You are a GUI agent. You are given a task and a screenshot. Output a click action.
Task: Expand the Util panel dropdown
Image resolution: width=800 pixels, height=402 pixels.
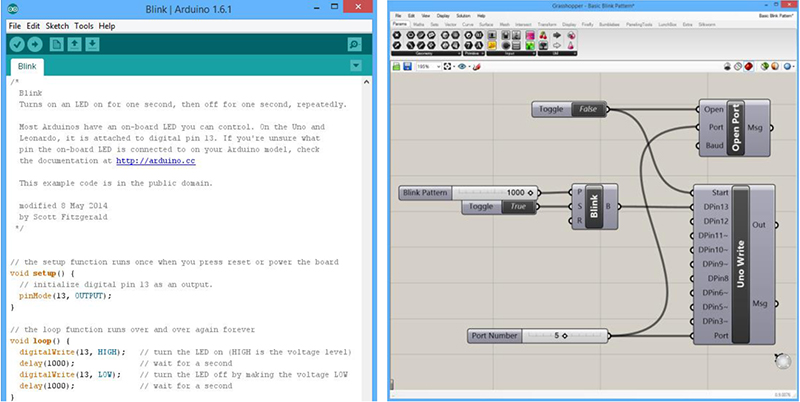pyautogui.click(x=574, y=53)
